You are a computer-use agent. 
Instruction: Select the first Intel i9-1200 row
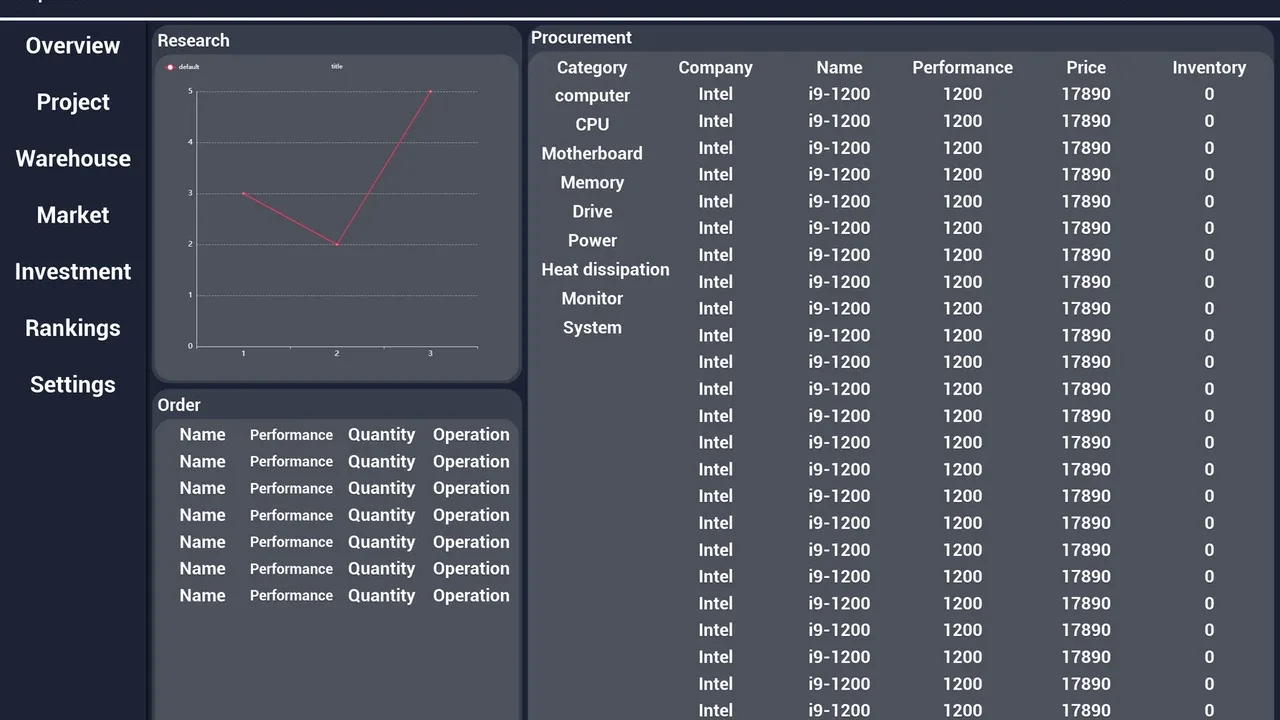point(962,94)
